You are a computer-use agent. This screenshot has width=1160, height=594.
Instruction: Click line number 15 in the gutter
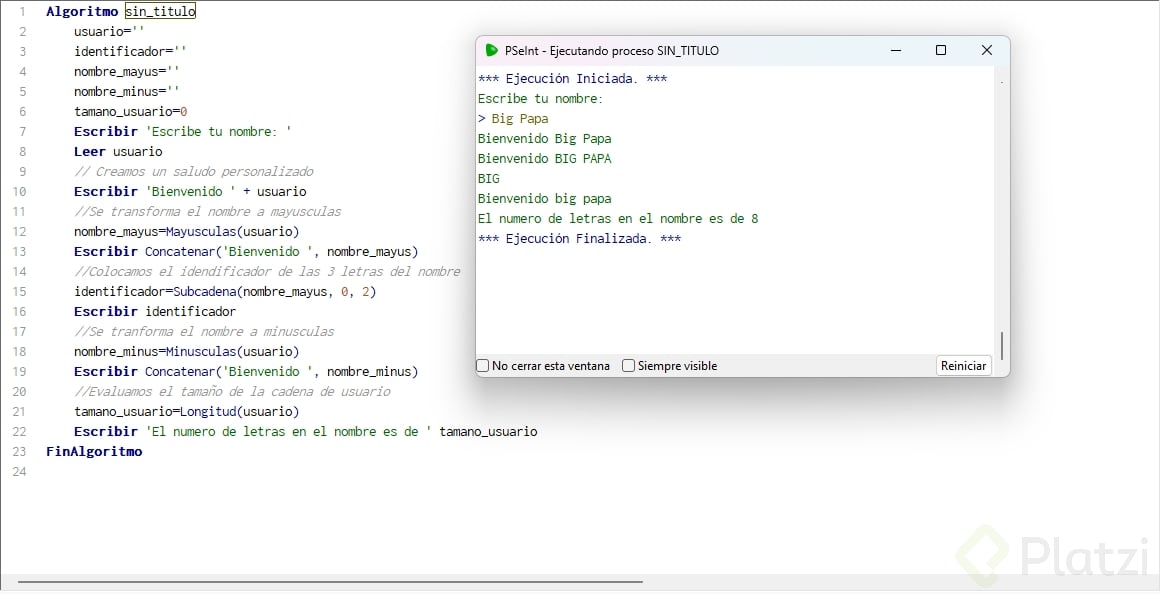click(20, 292)
